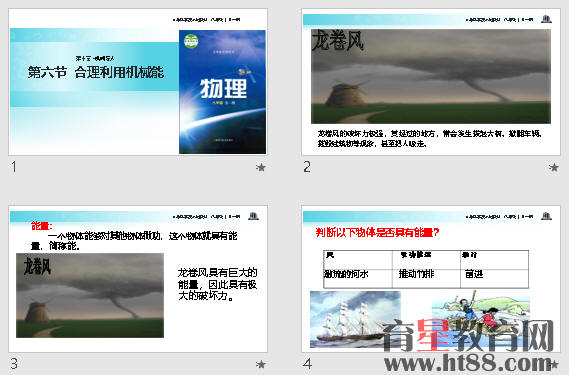Click the red 能量 label on slide 3
This screenshot has height=375, width=569.
pyautogui.click(x=42, y=226)
